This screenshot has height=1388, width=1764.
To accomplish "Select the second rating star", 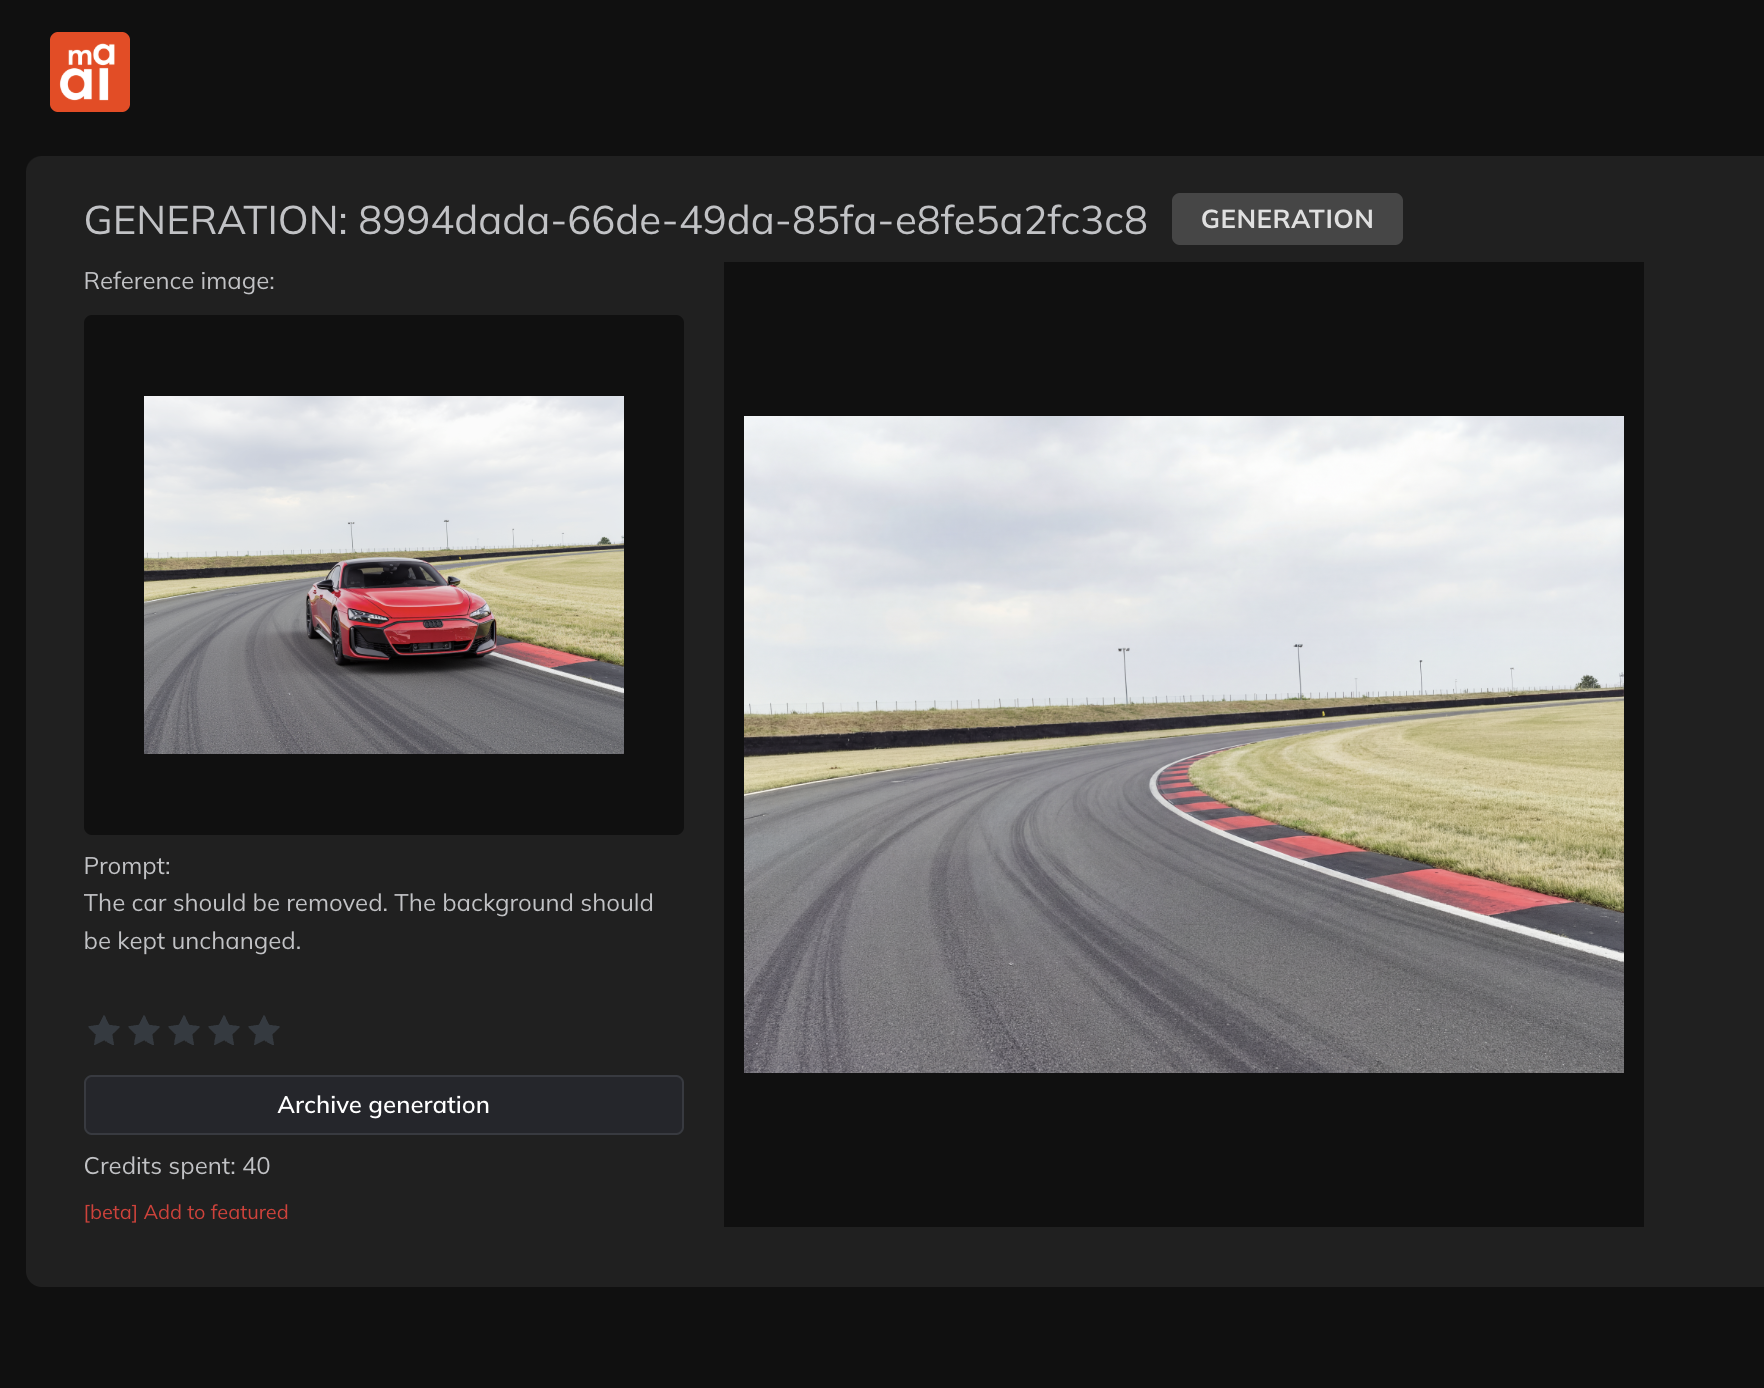I will pos(144,1030).
